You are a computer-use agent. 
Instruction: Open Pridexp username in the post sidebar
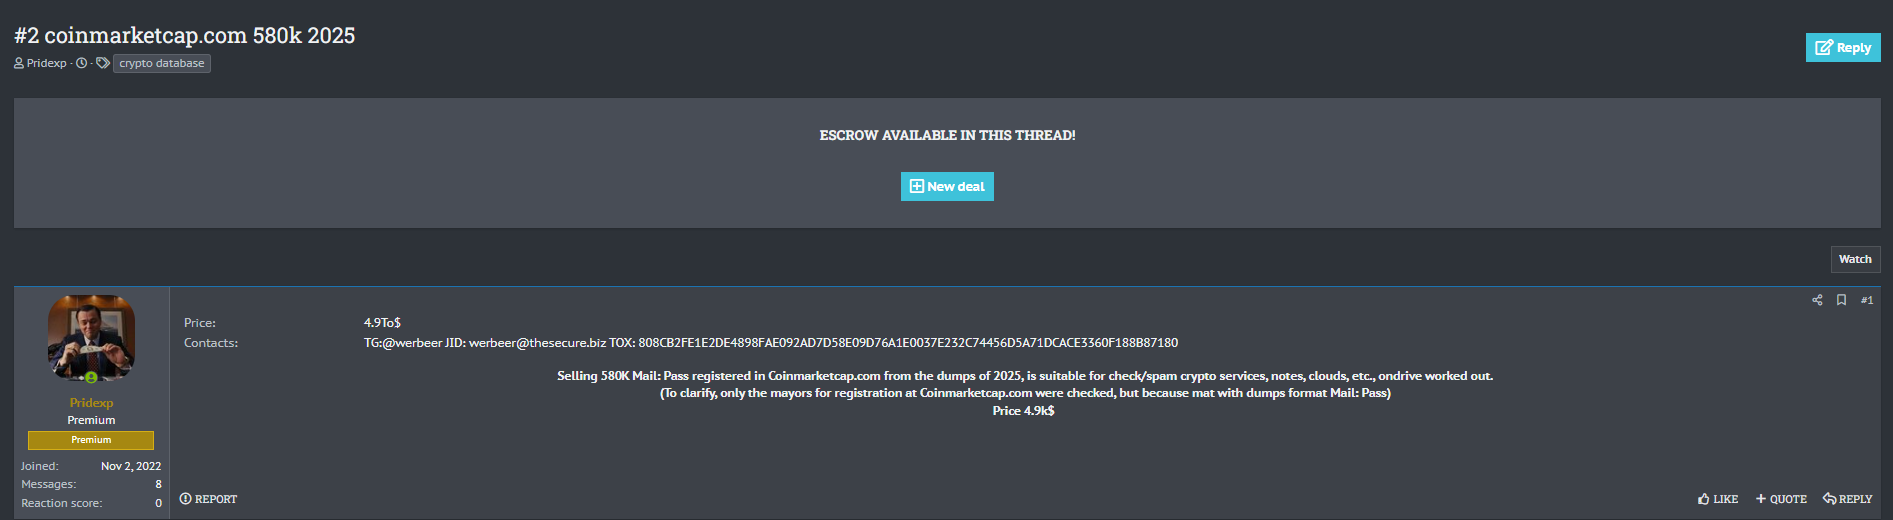[91, 403]
